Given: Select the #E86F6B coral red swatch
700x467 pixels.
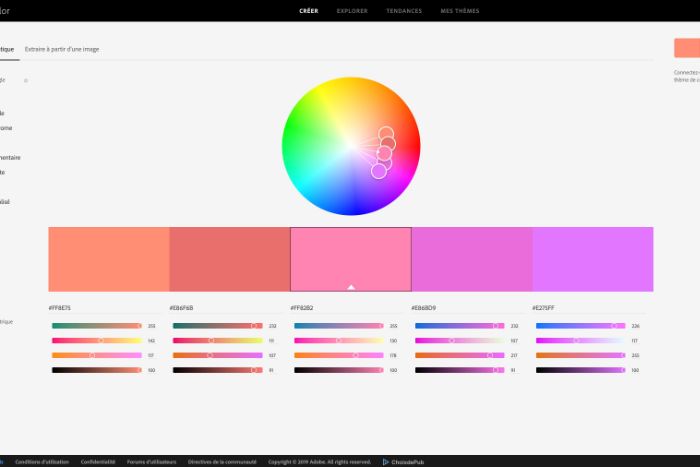Looking at the screenshot, I should click(230, 259).
